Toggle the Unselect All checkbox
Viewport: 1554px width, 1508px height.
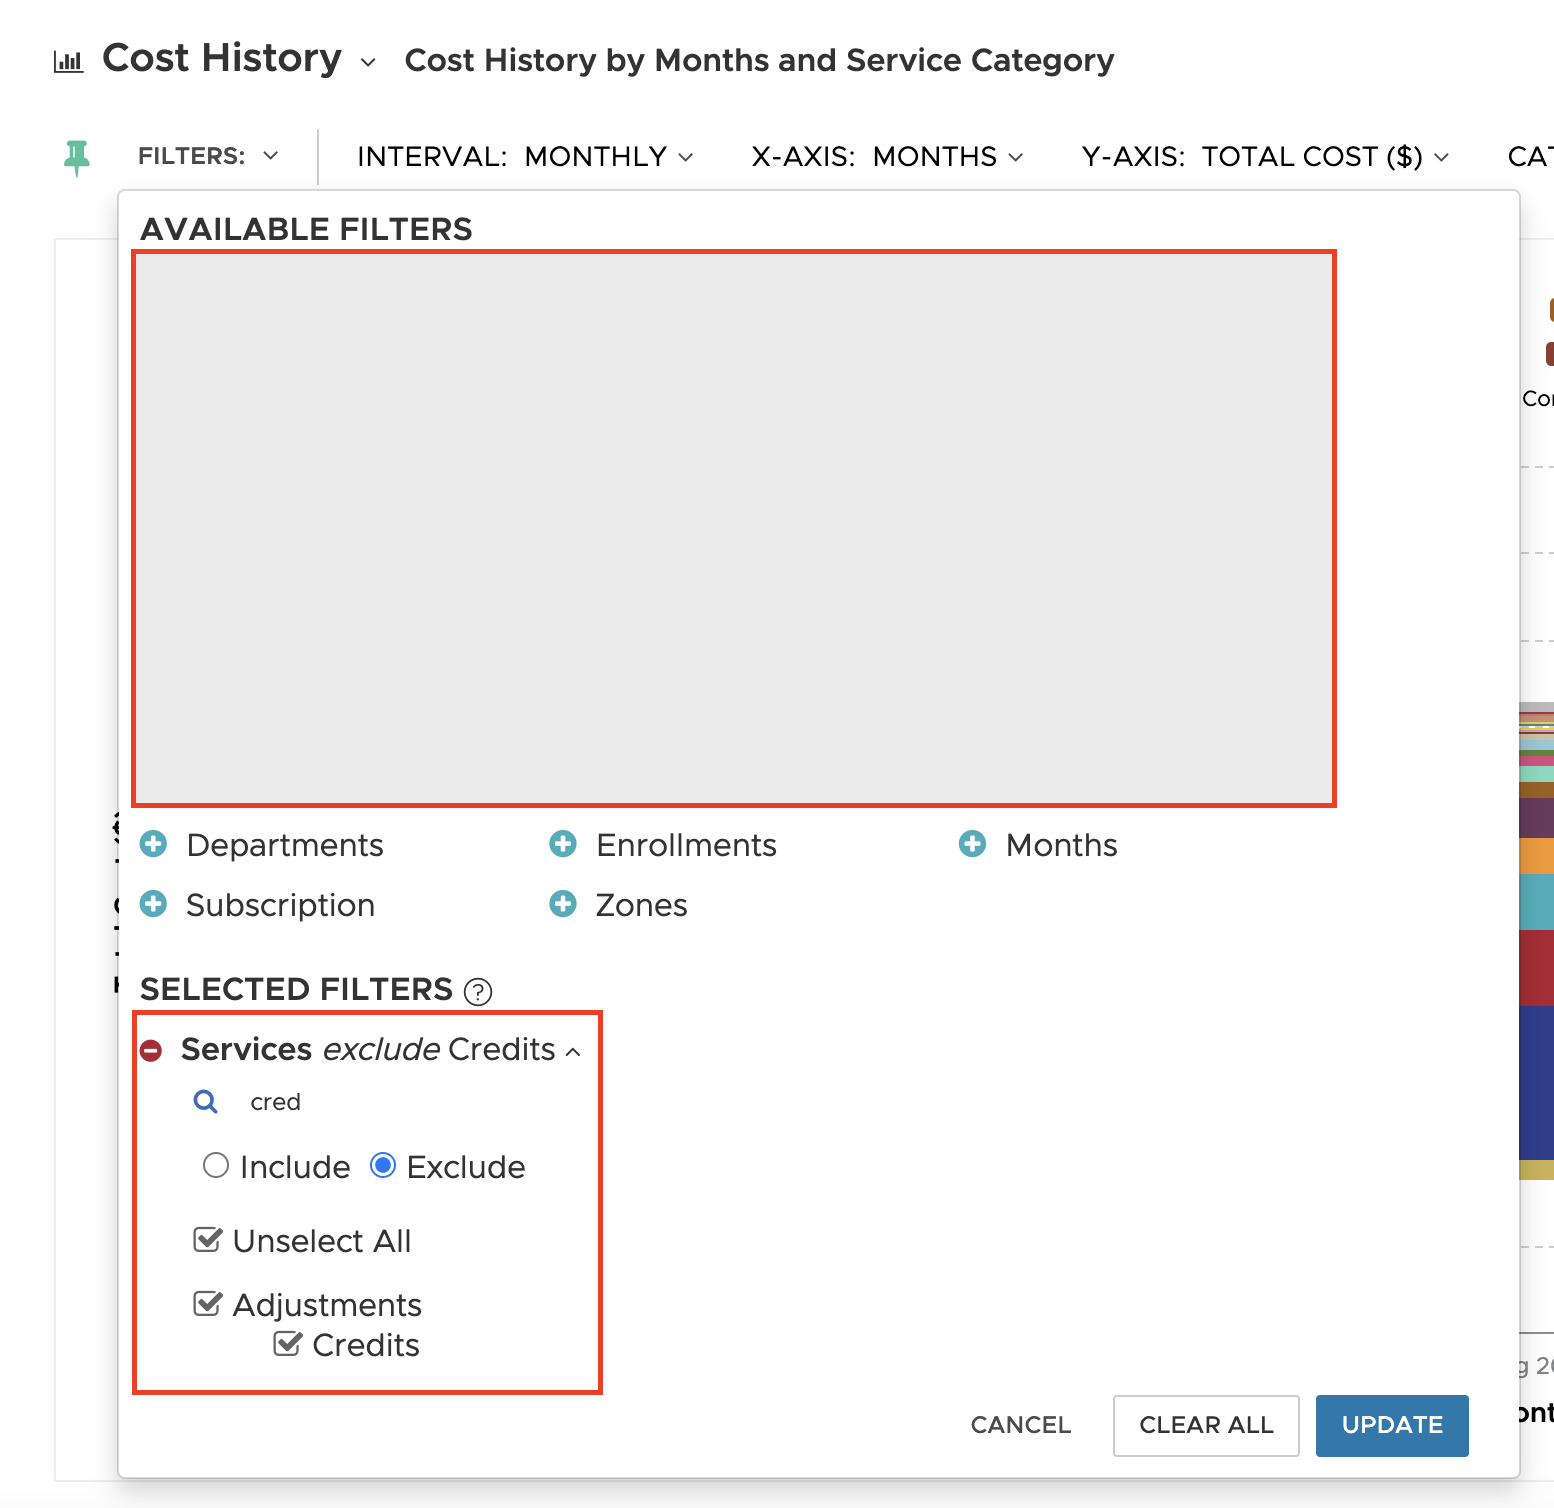207,1240
